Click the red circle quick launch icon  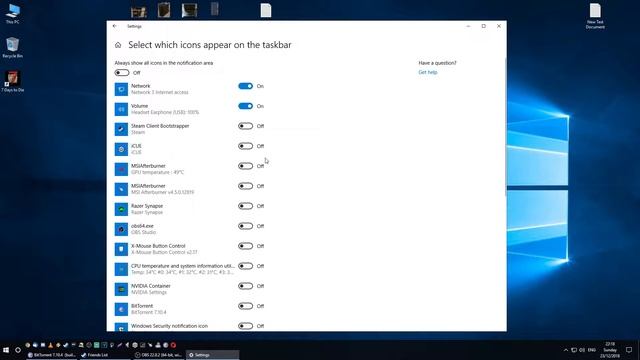pyautogui.click(x=173, y=345)
